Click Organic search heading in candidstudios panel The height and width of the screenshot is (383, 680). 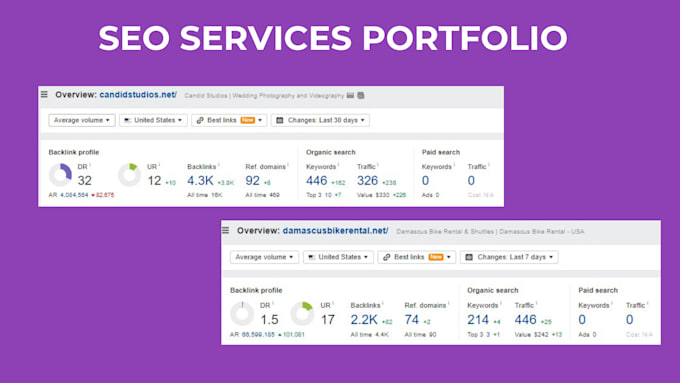[330, 152]
